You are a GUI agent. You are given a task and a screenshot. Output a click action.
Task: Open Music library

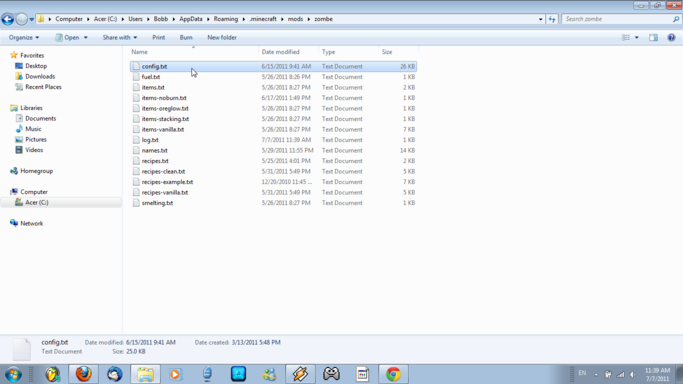click(28, 129)
